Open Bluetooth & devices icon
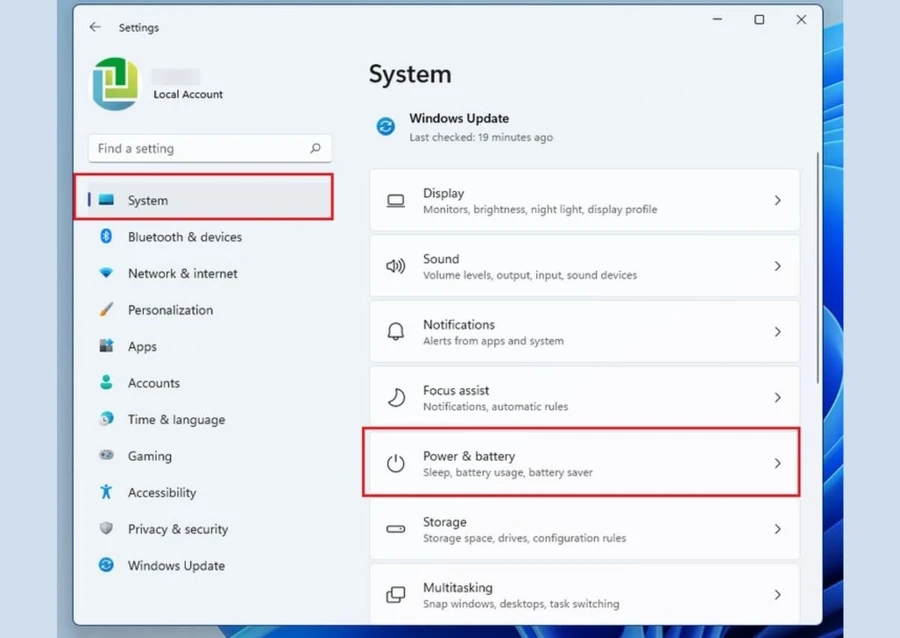 [x=106, y=236]
